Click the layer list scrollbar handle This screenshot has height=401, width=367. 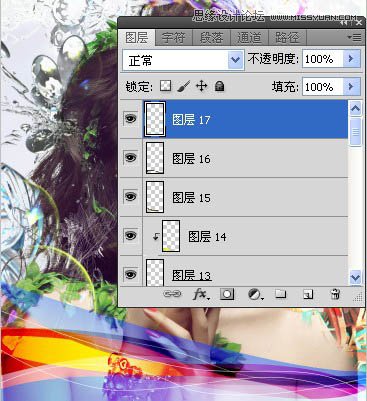355,132
